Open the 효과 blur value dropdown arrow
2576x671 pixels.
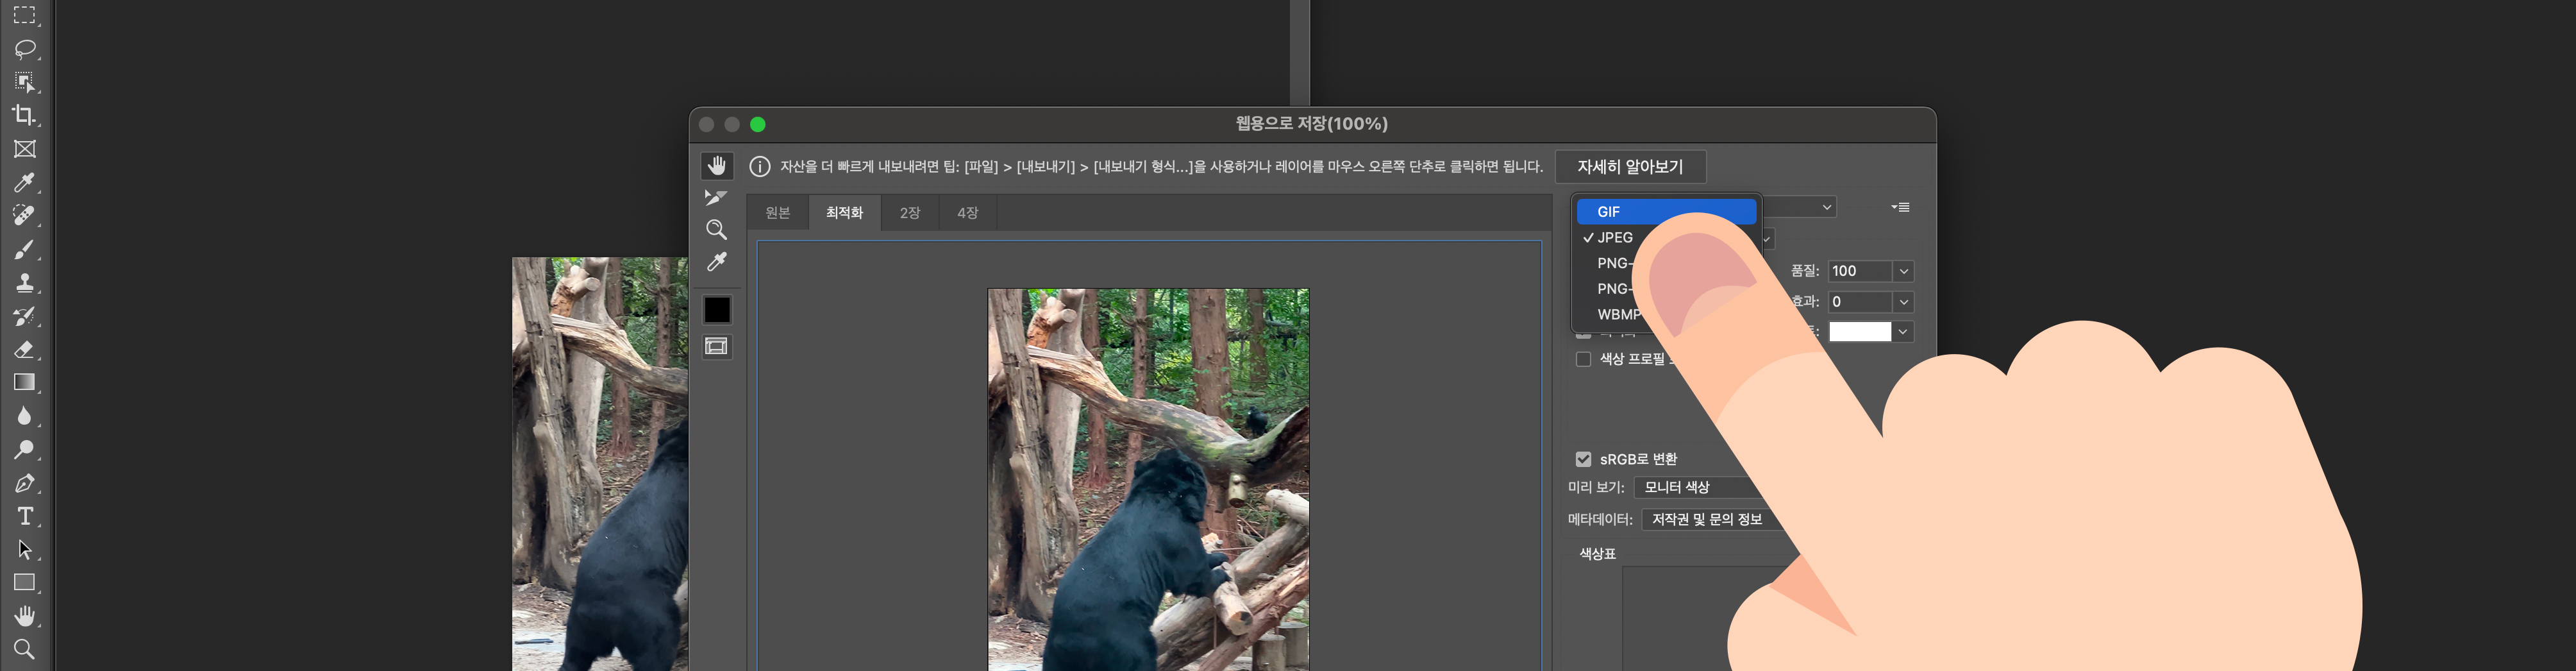(x=1904, y=301)
